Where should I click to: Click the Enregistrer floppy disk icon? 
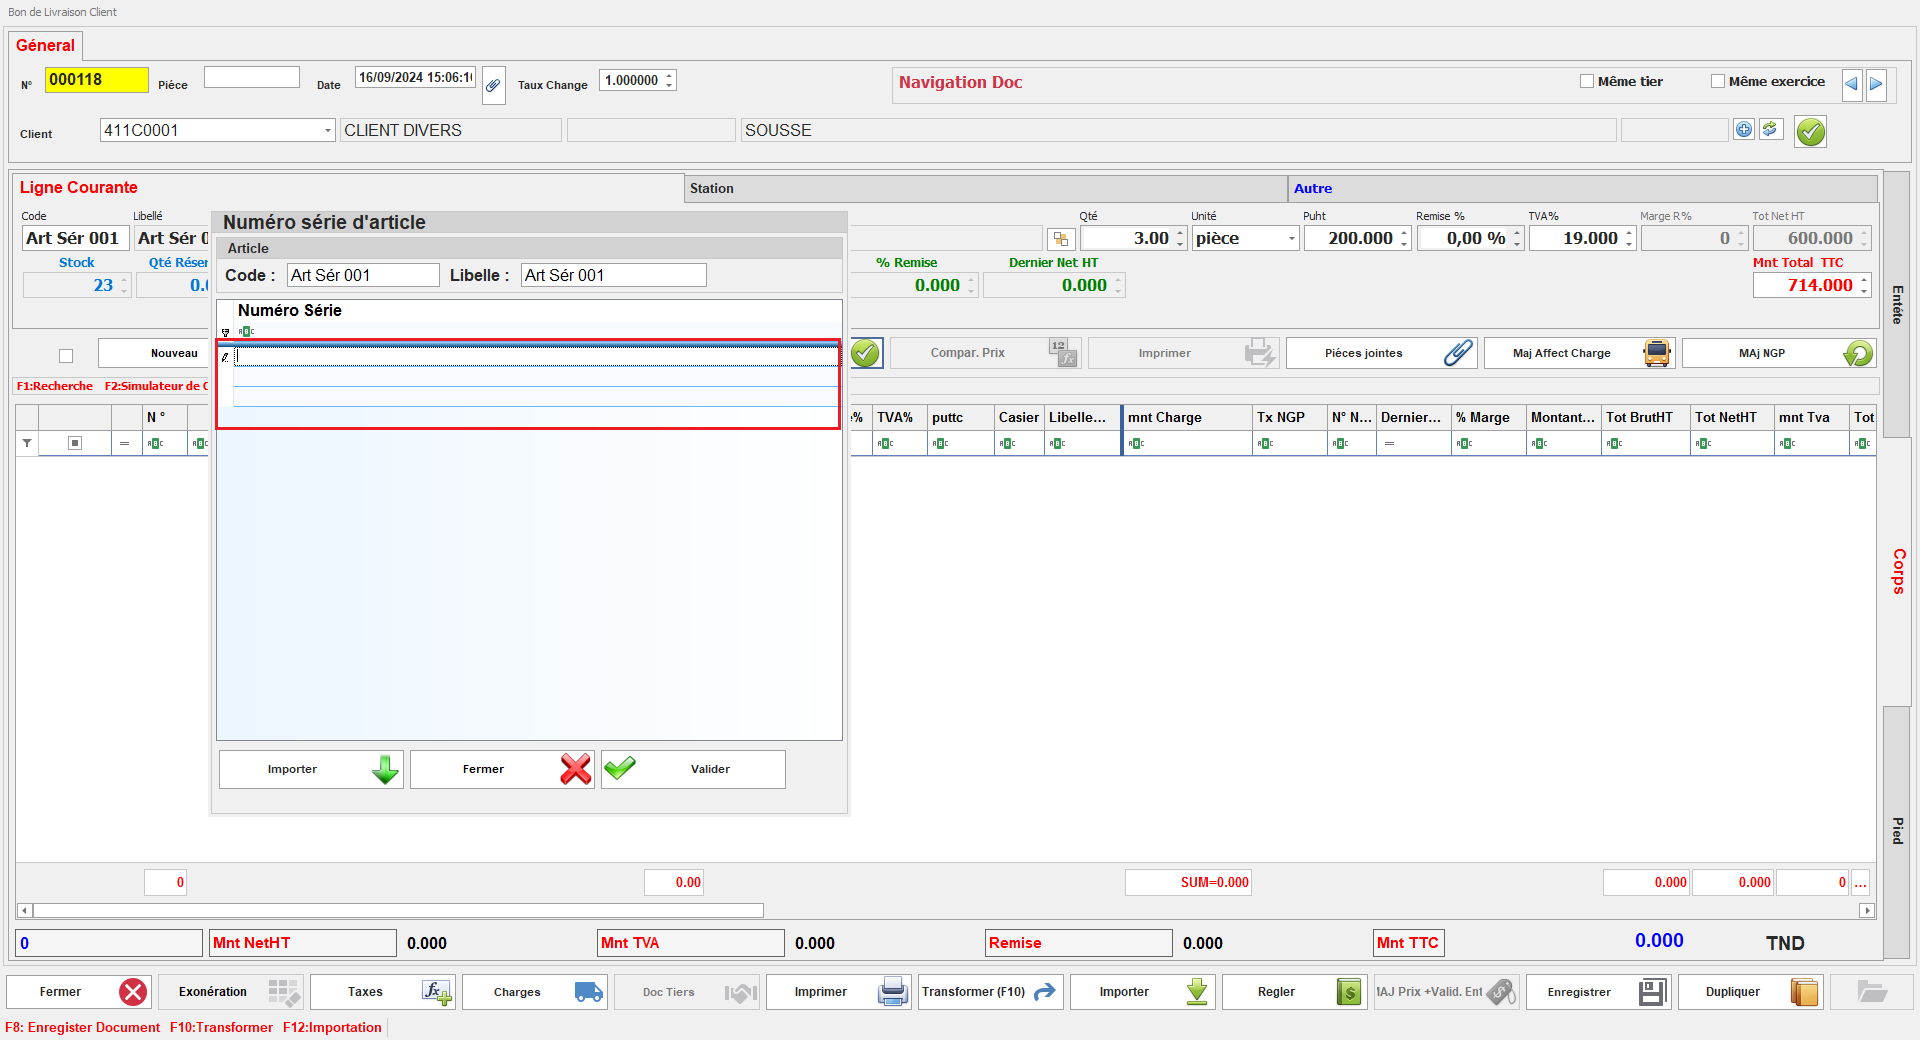(1653, 992)
